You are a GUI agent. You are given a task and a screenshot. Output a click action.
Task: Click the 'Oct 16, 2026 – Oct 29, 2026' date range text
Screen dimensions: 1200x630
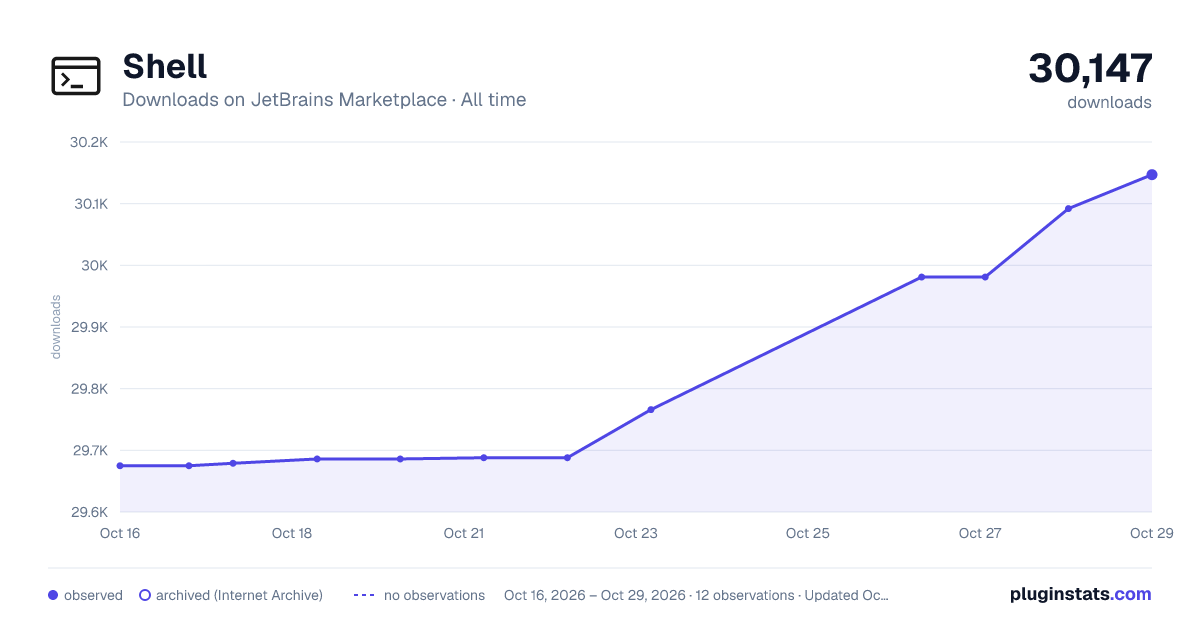click(595, 595)
